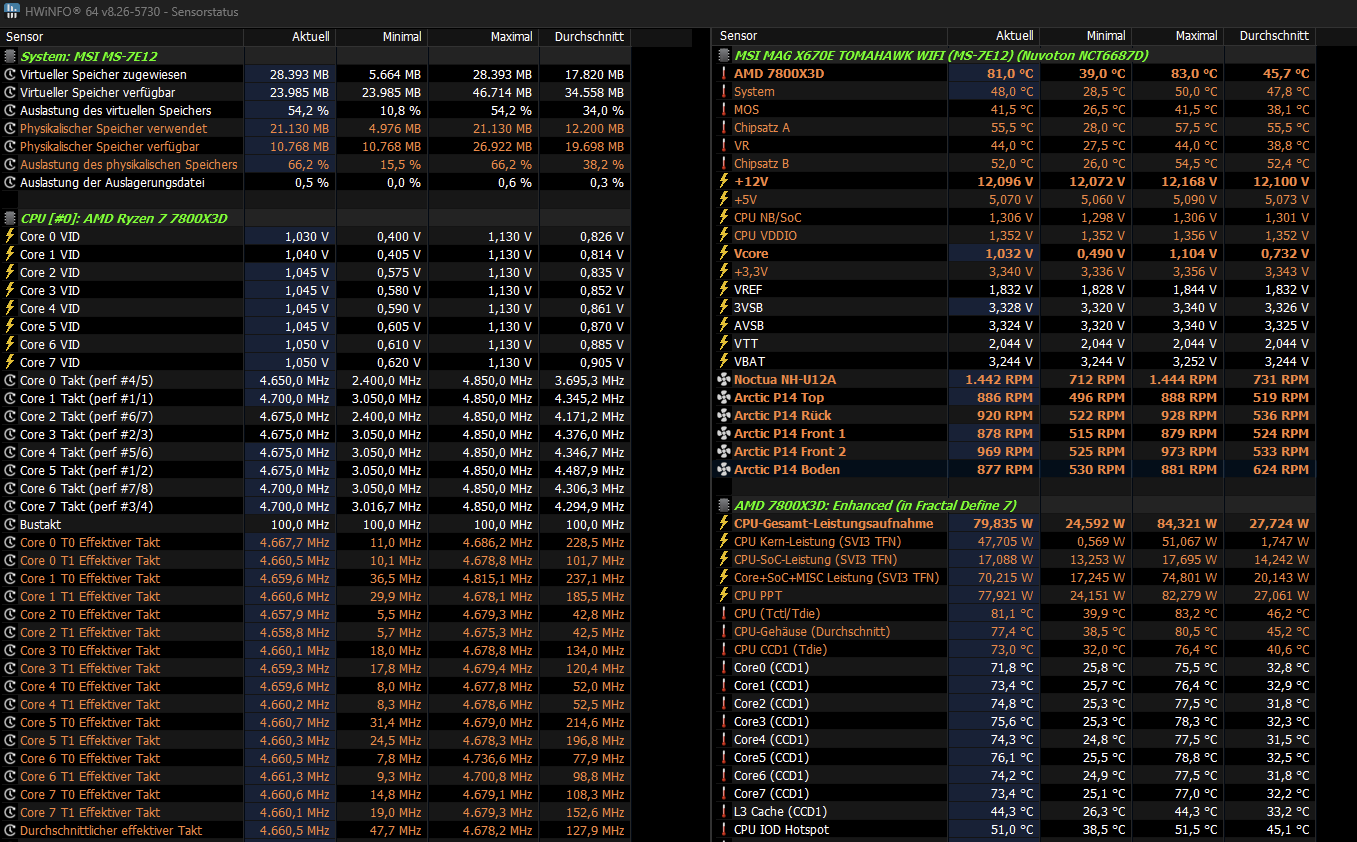Click the clock icon beside Bustakt
The width and height of the screenshot is (1357, 842).
click(x=10, y=525)
